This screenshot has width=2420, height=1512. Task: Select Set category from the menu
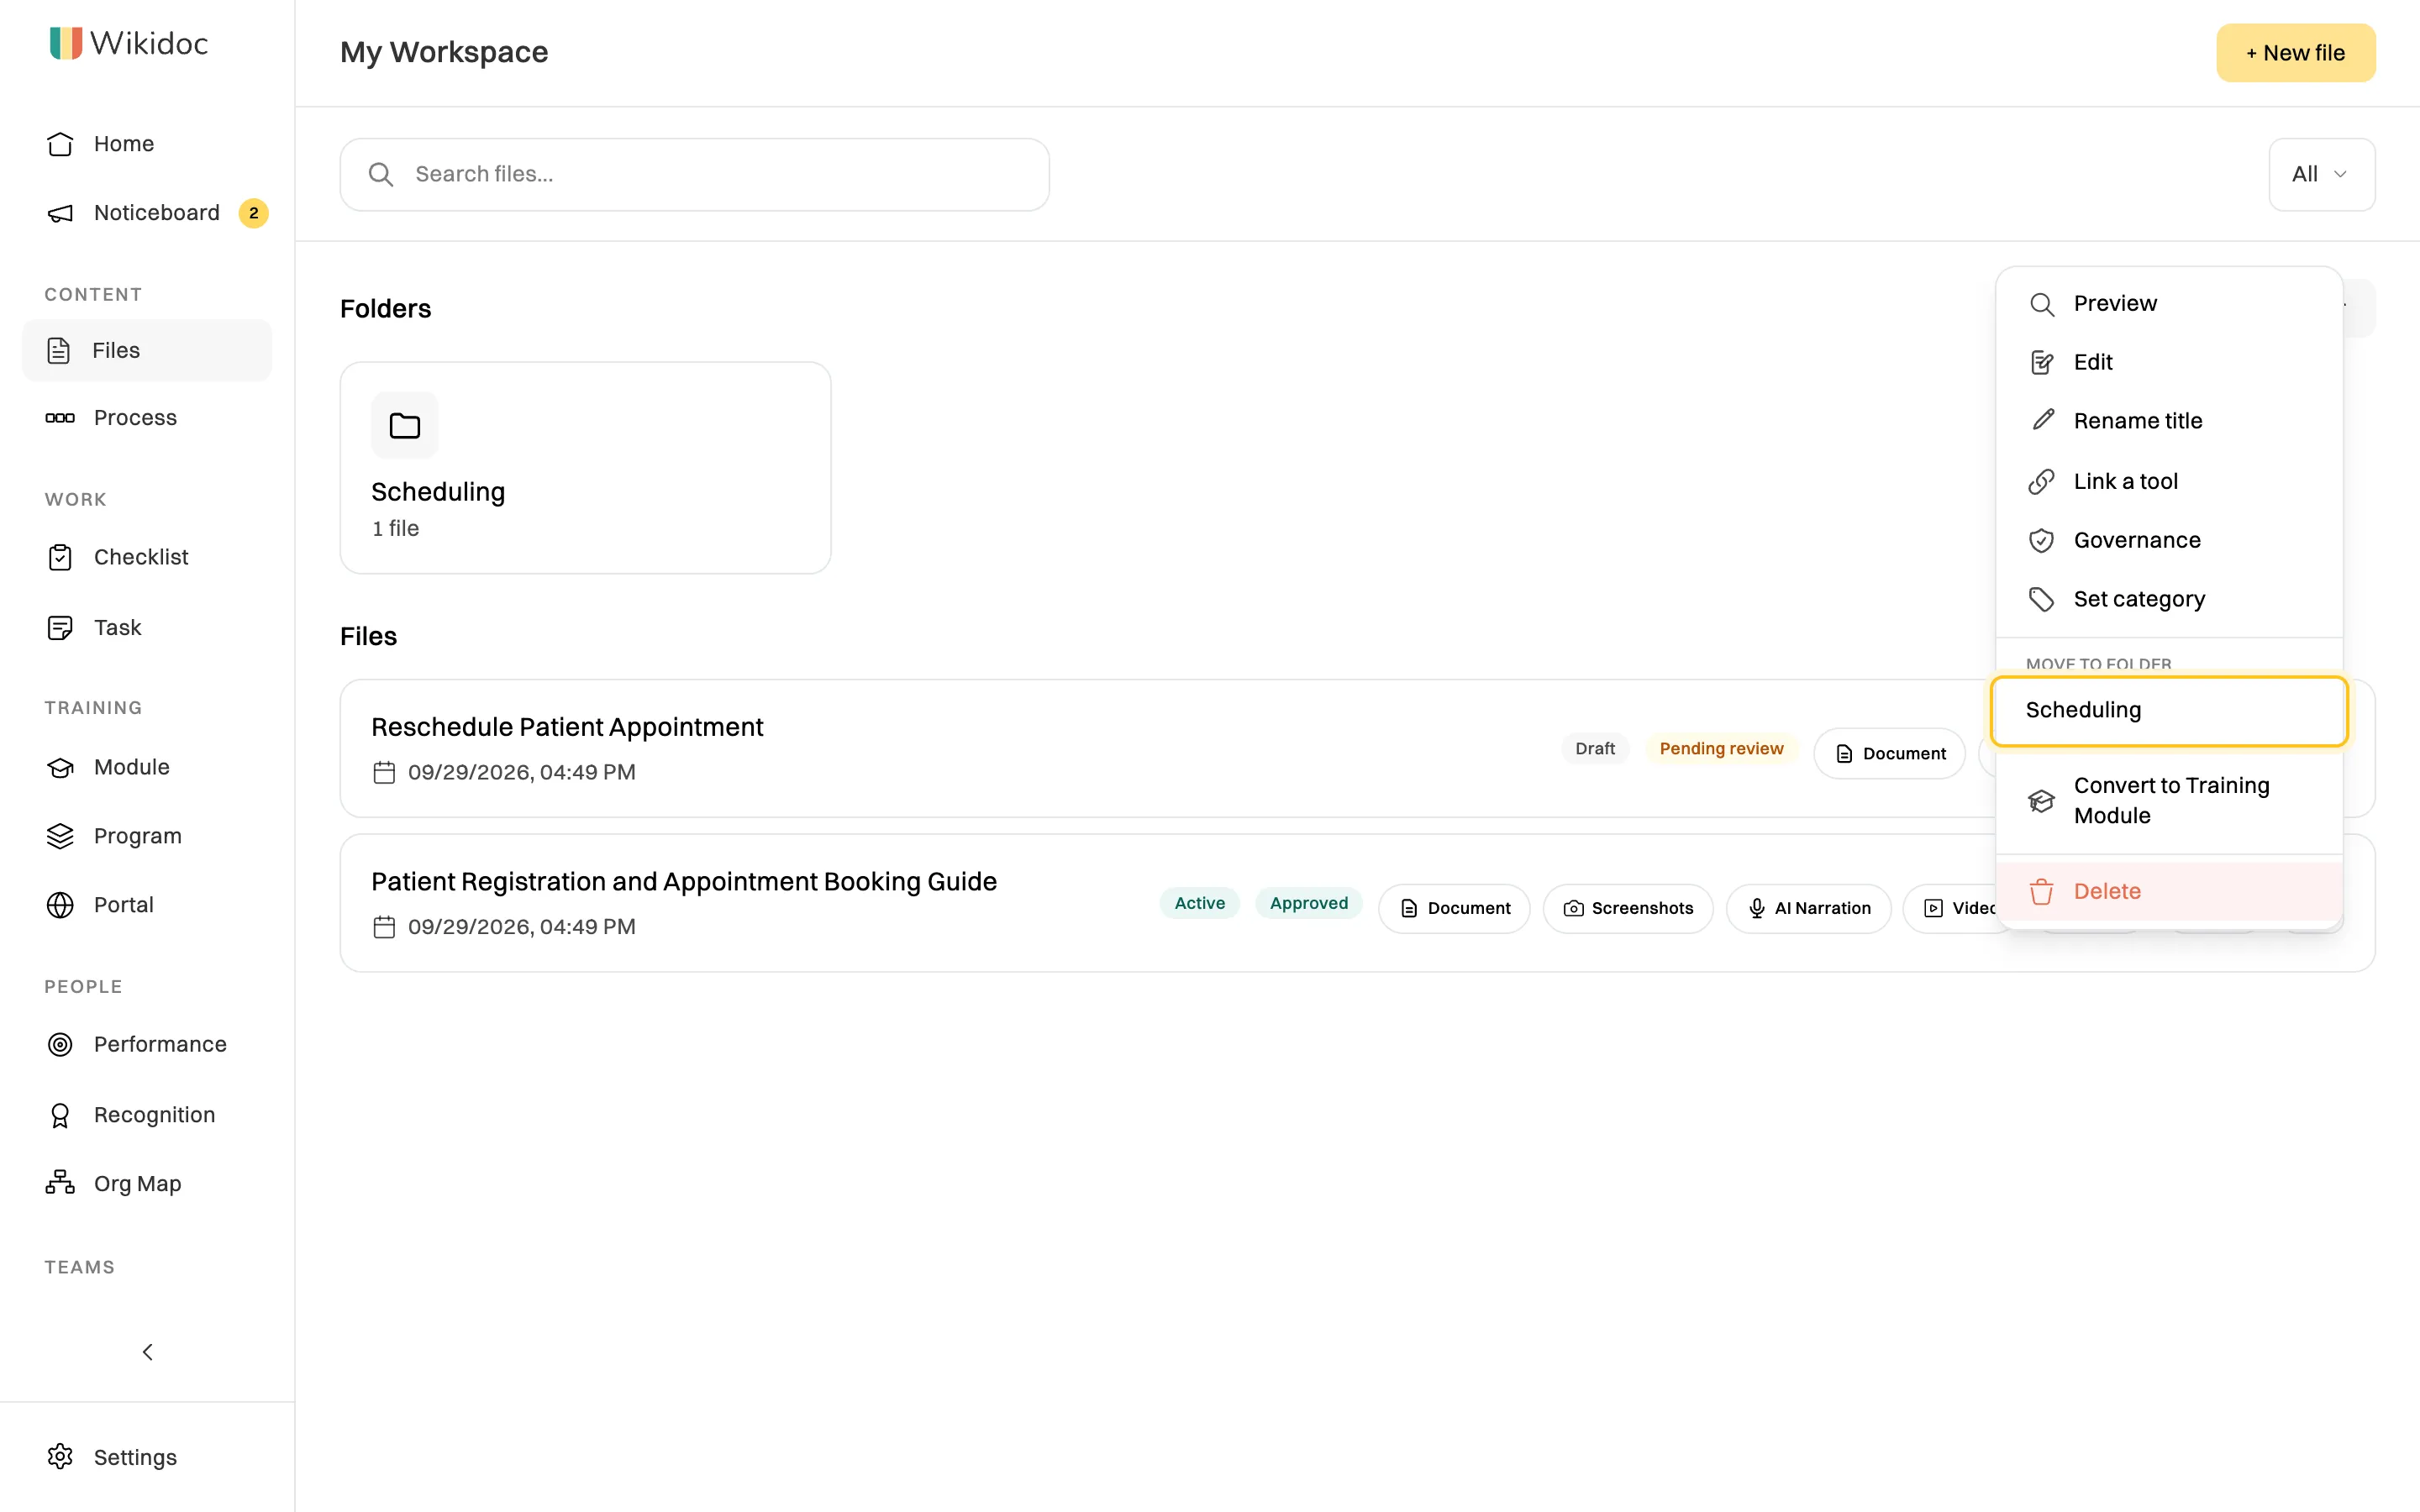click(2169, 599)
